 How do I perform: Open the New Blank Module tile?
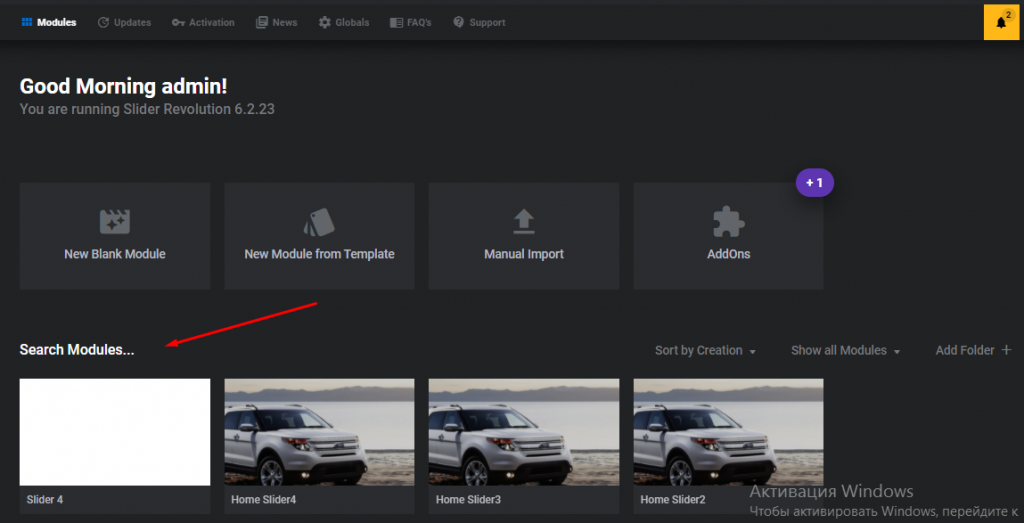(x=115, y=236)
